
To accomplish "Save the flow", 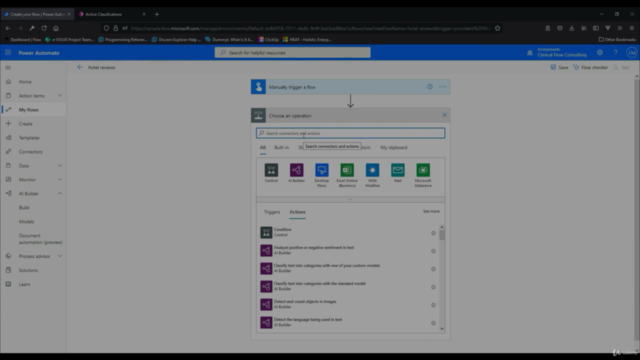I will tap(559, 67).
